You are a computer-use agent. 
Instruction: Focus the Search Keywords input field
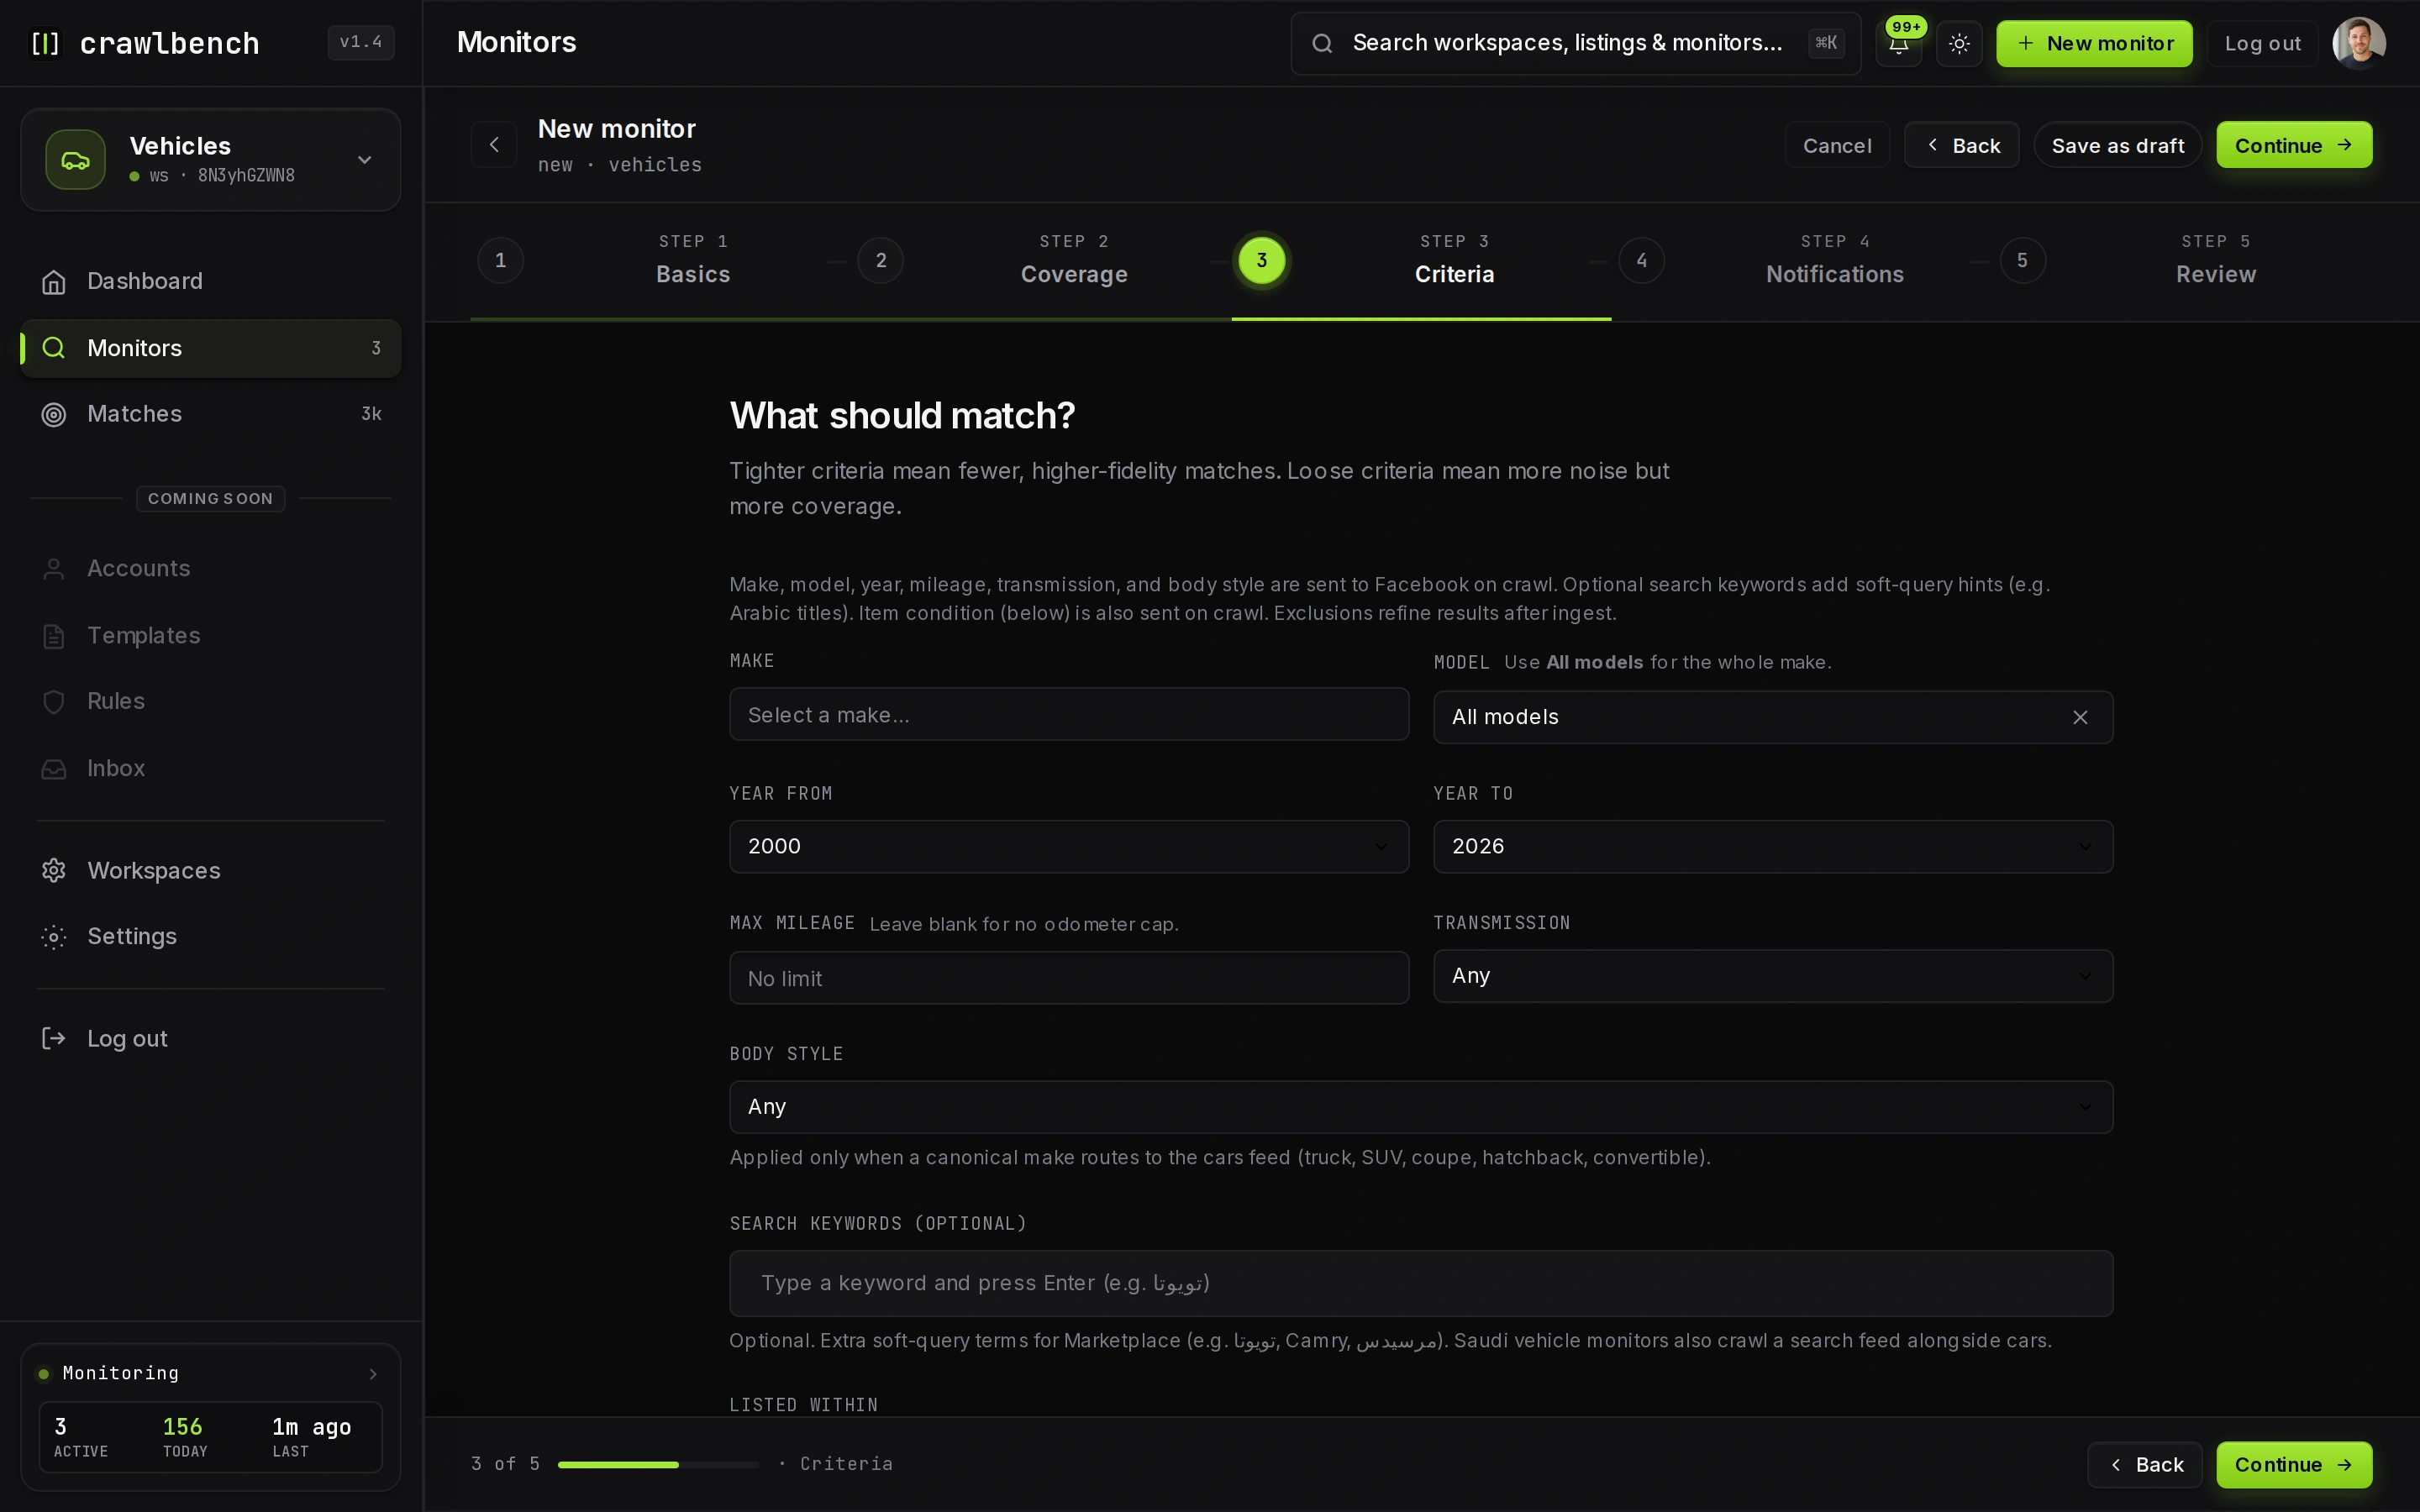point(1421,1283)
